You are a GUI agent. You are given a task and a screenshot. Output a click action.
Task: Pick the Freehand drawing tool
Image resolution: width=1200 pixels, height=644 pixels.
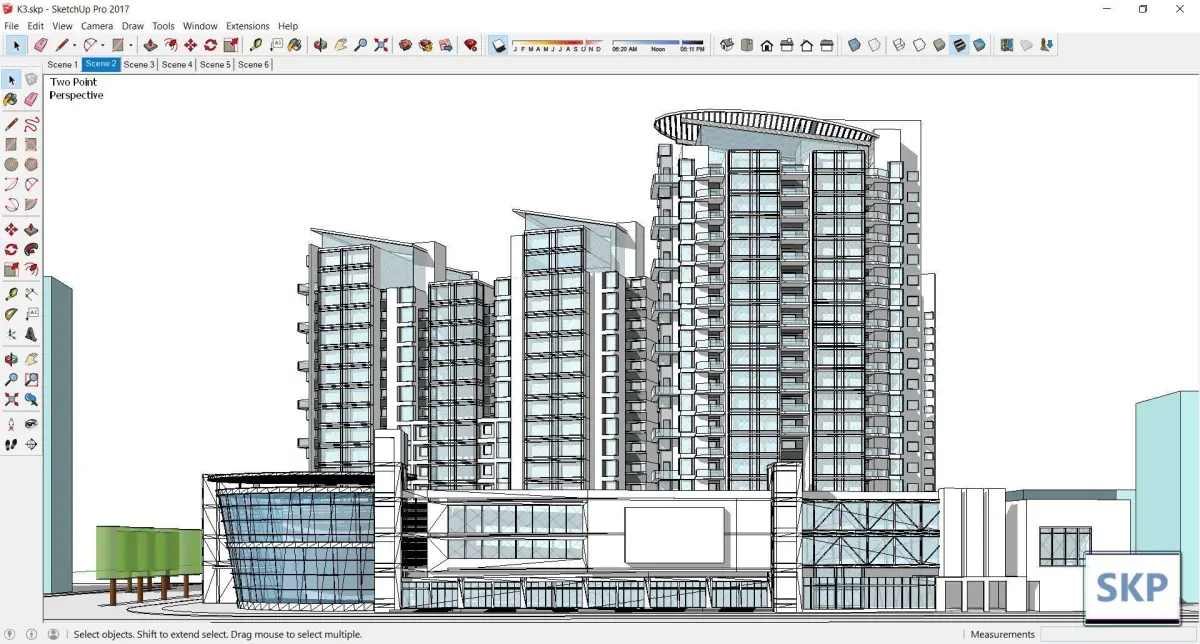(31, 125)
